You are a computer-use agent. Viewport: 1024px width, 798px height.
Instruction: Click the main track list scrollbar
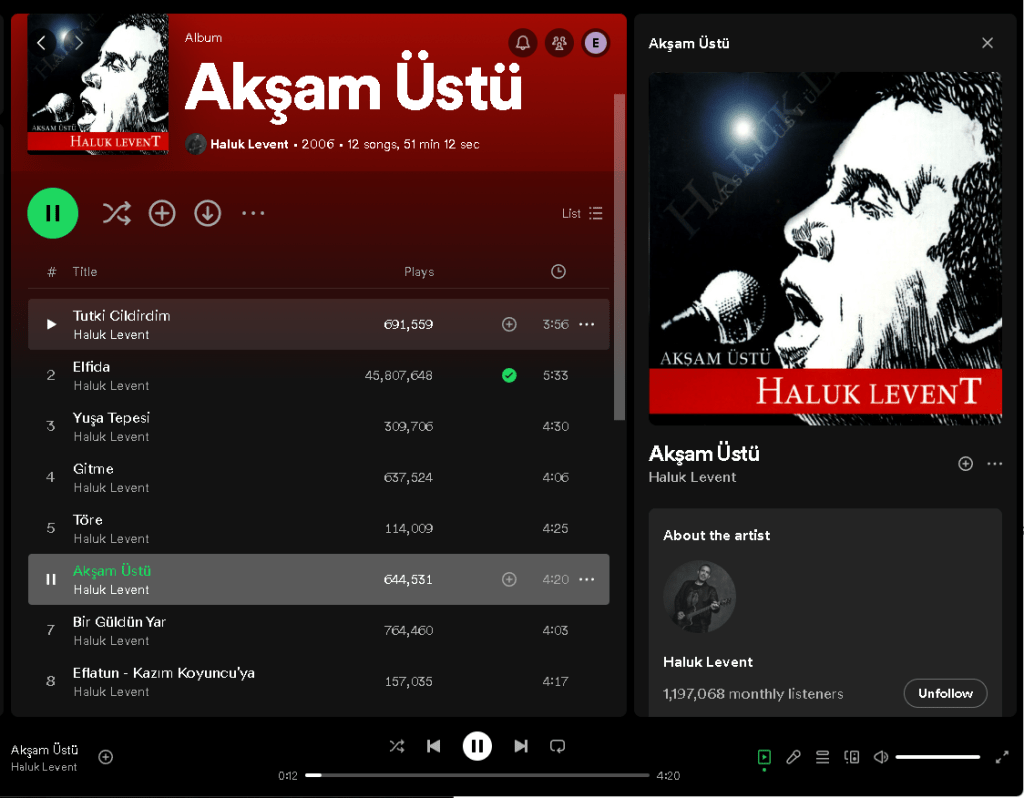point(619,257)
